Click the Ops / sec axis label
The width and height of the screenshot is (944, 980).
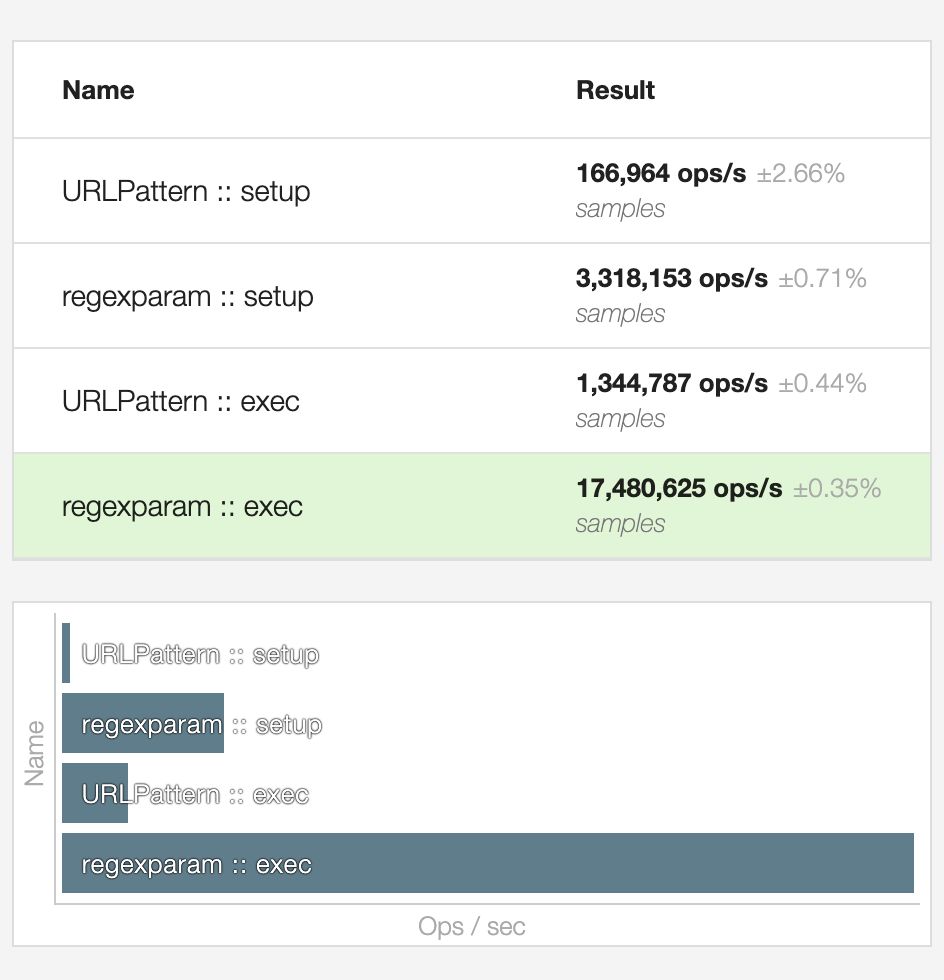472,926
